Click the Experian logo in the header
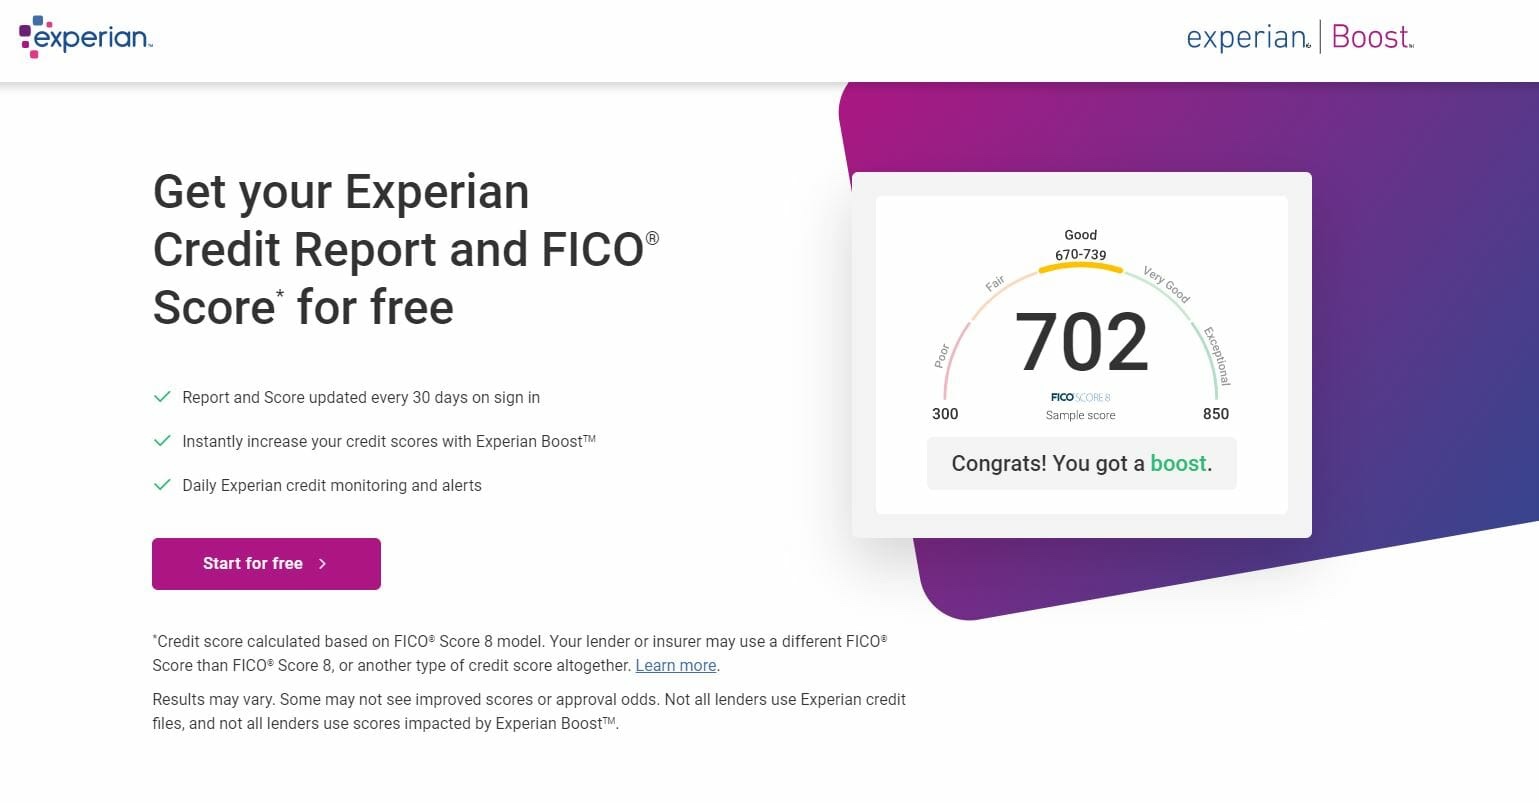 (x=85, y=37)
